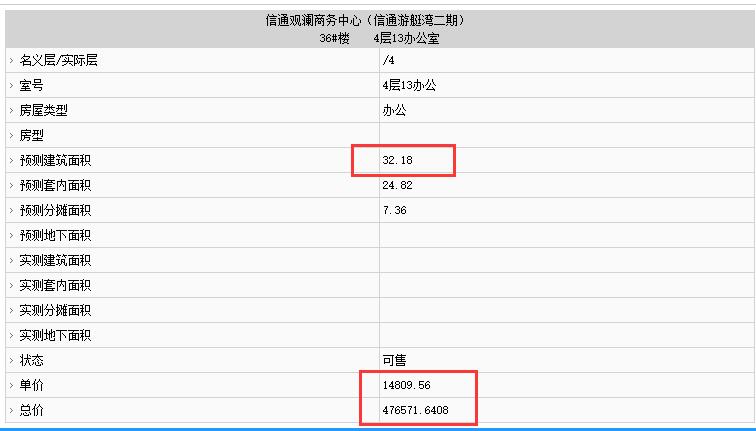Click the 预测分摊面积 row label
This screenshot has width=756, height=431.
point(55,211)
